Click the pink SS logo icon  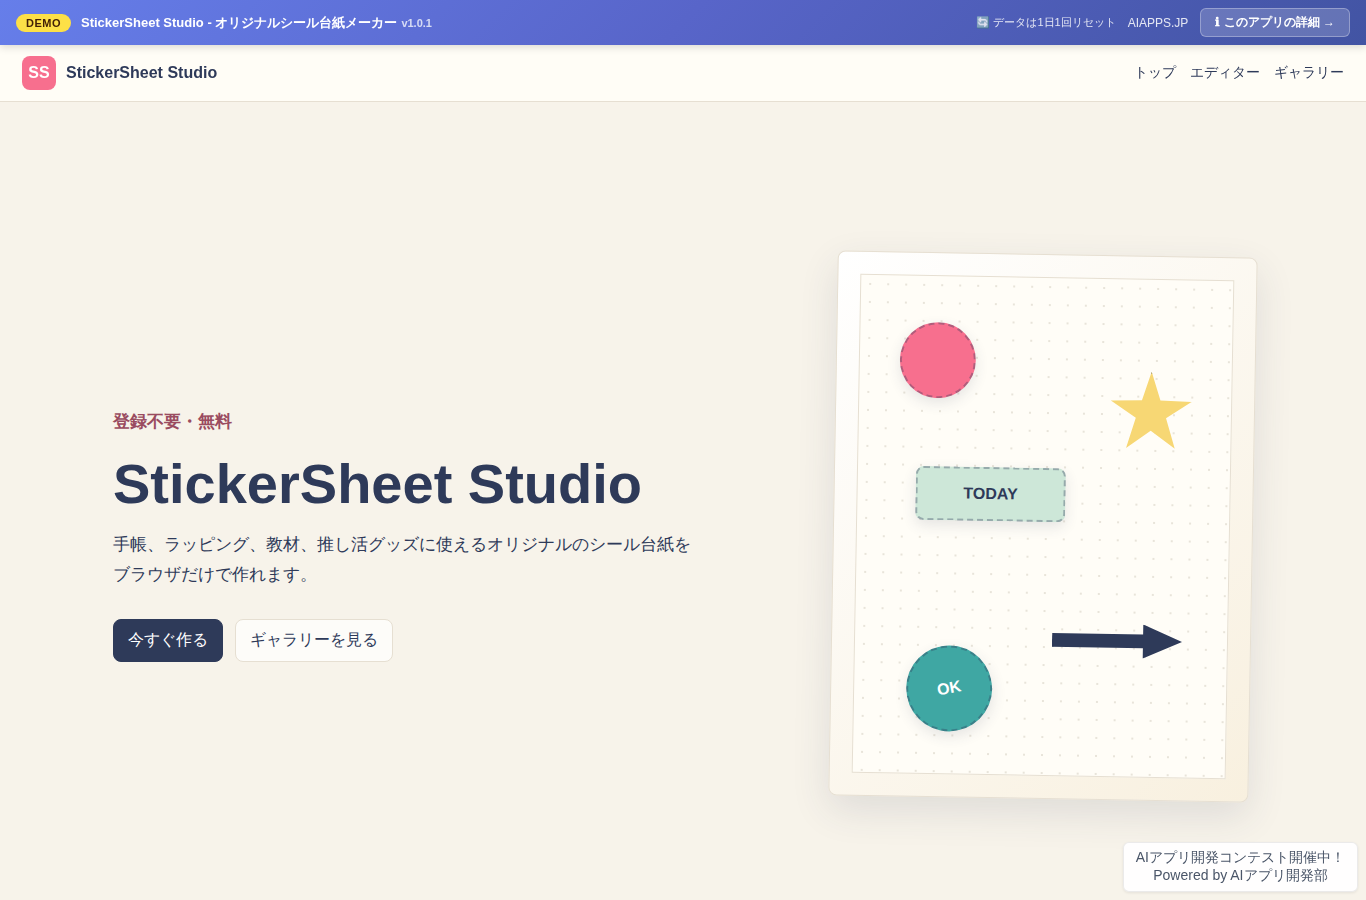39,73
